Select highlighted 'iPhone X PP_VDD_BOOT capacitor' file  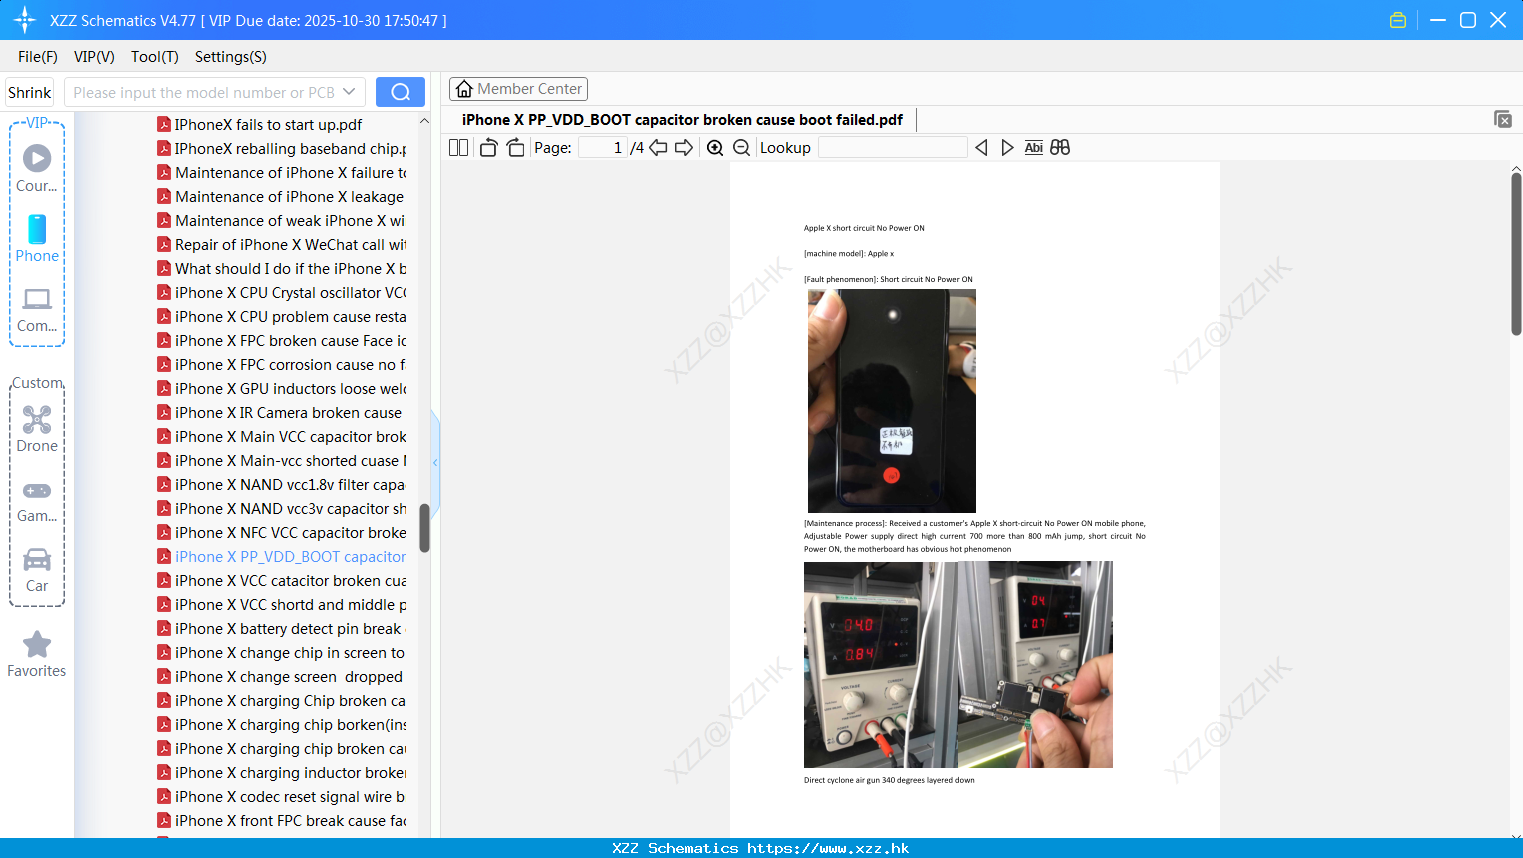[281, 557]
